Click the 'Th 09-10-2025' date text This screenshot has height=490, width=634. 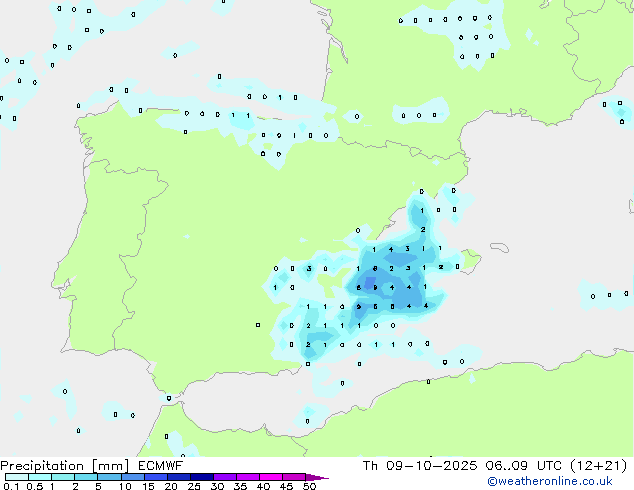click(x=420, y=466)
